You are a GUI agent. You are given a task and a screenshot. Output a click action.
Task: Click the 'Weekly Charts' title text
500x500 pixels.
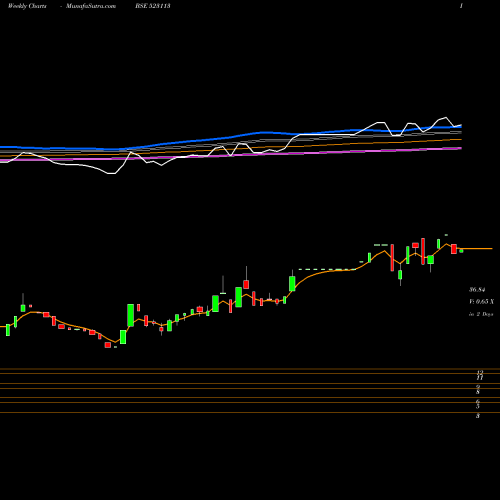27,6
